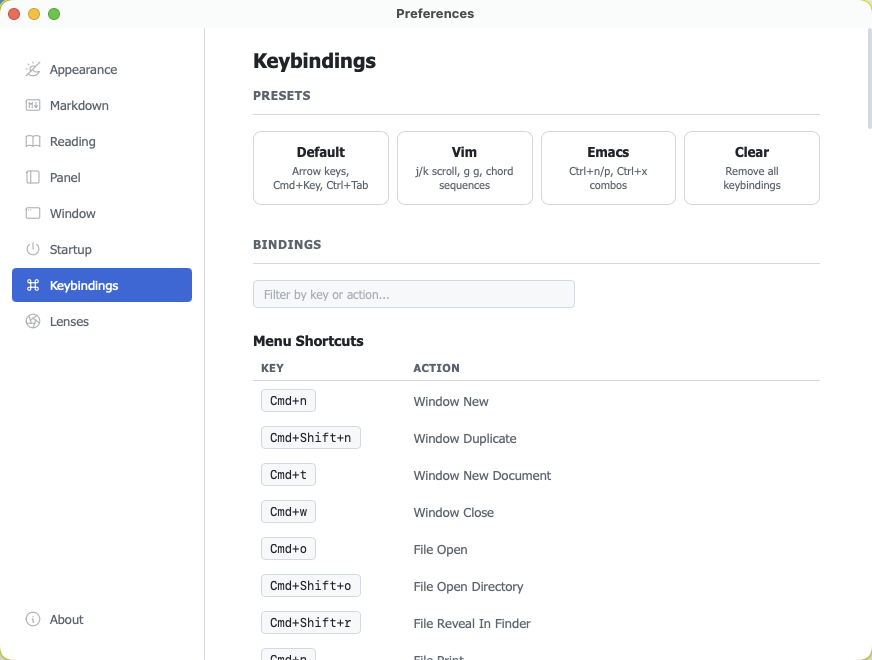Click the Lenses aperture icon
Viewport: 872px width, 660px height.
click(33, 321)
